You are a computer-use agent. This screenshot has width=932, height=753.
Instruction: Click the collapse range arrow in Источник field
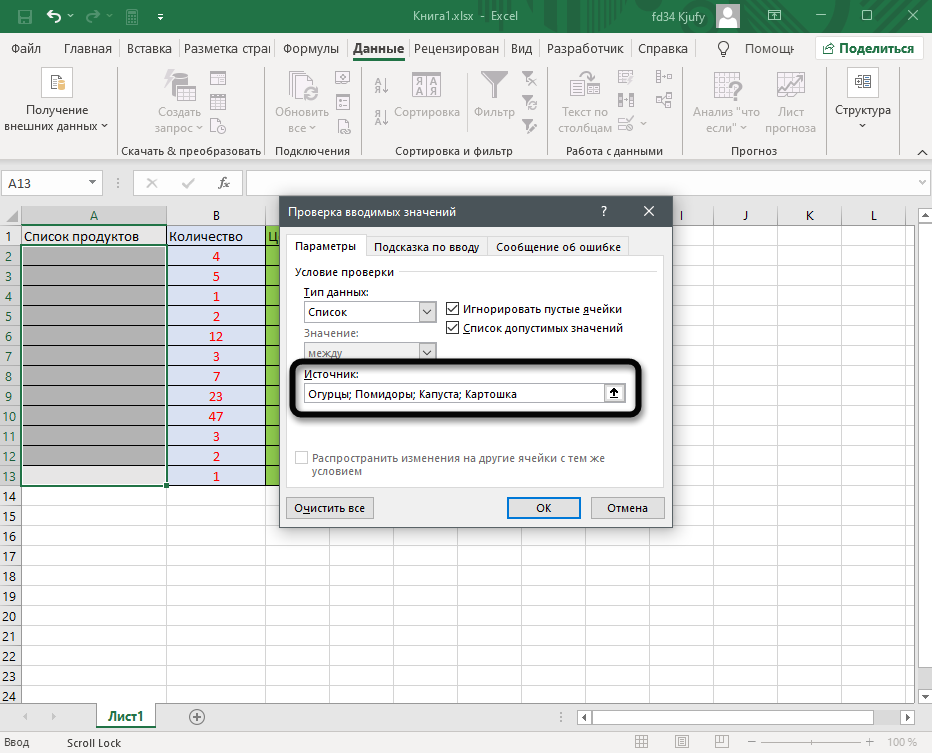(x=616, y=394)
